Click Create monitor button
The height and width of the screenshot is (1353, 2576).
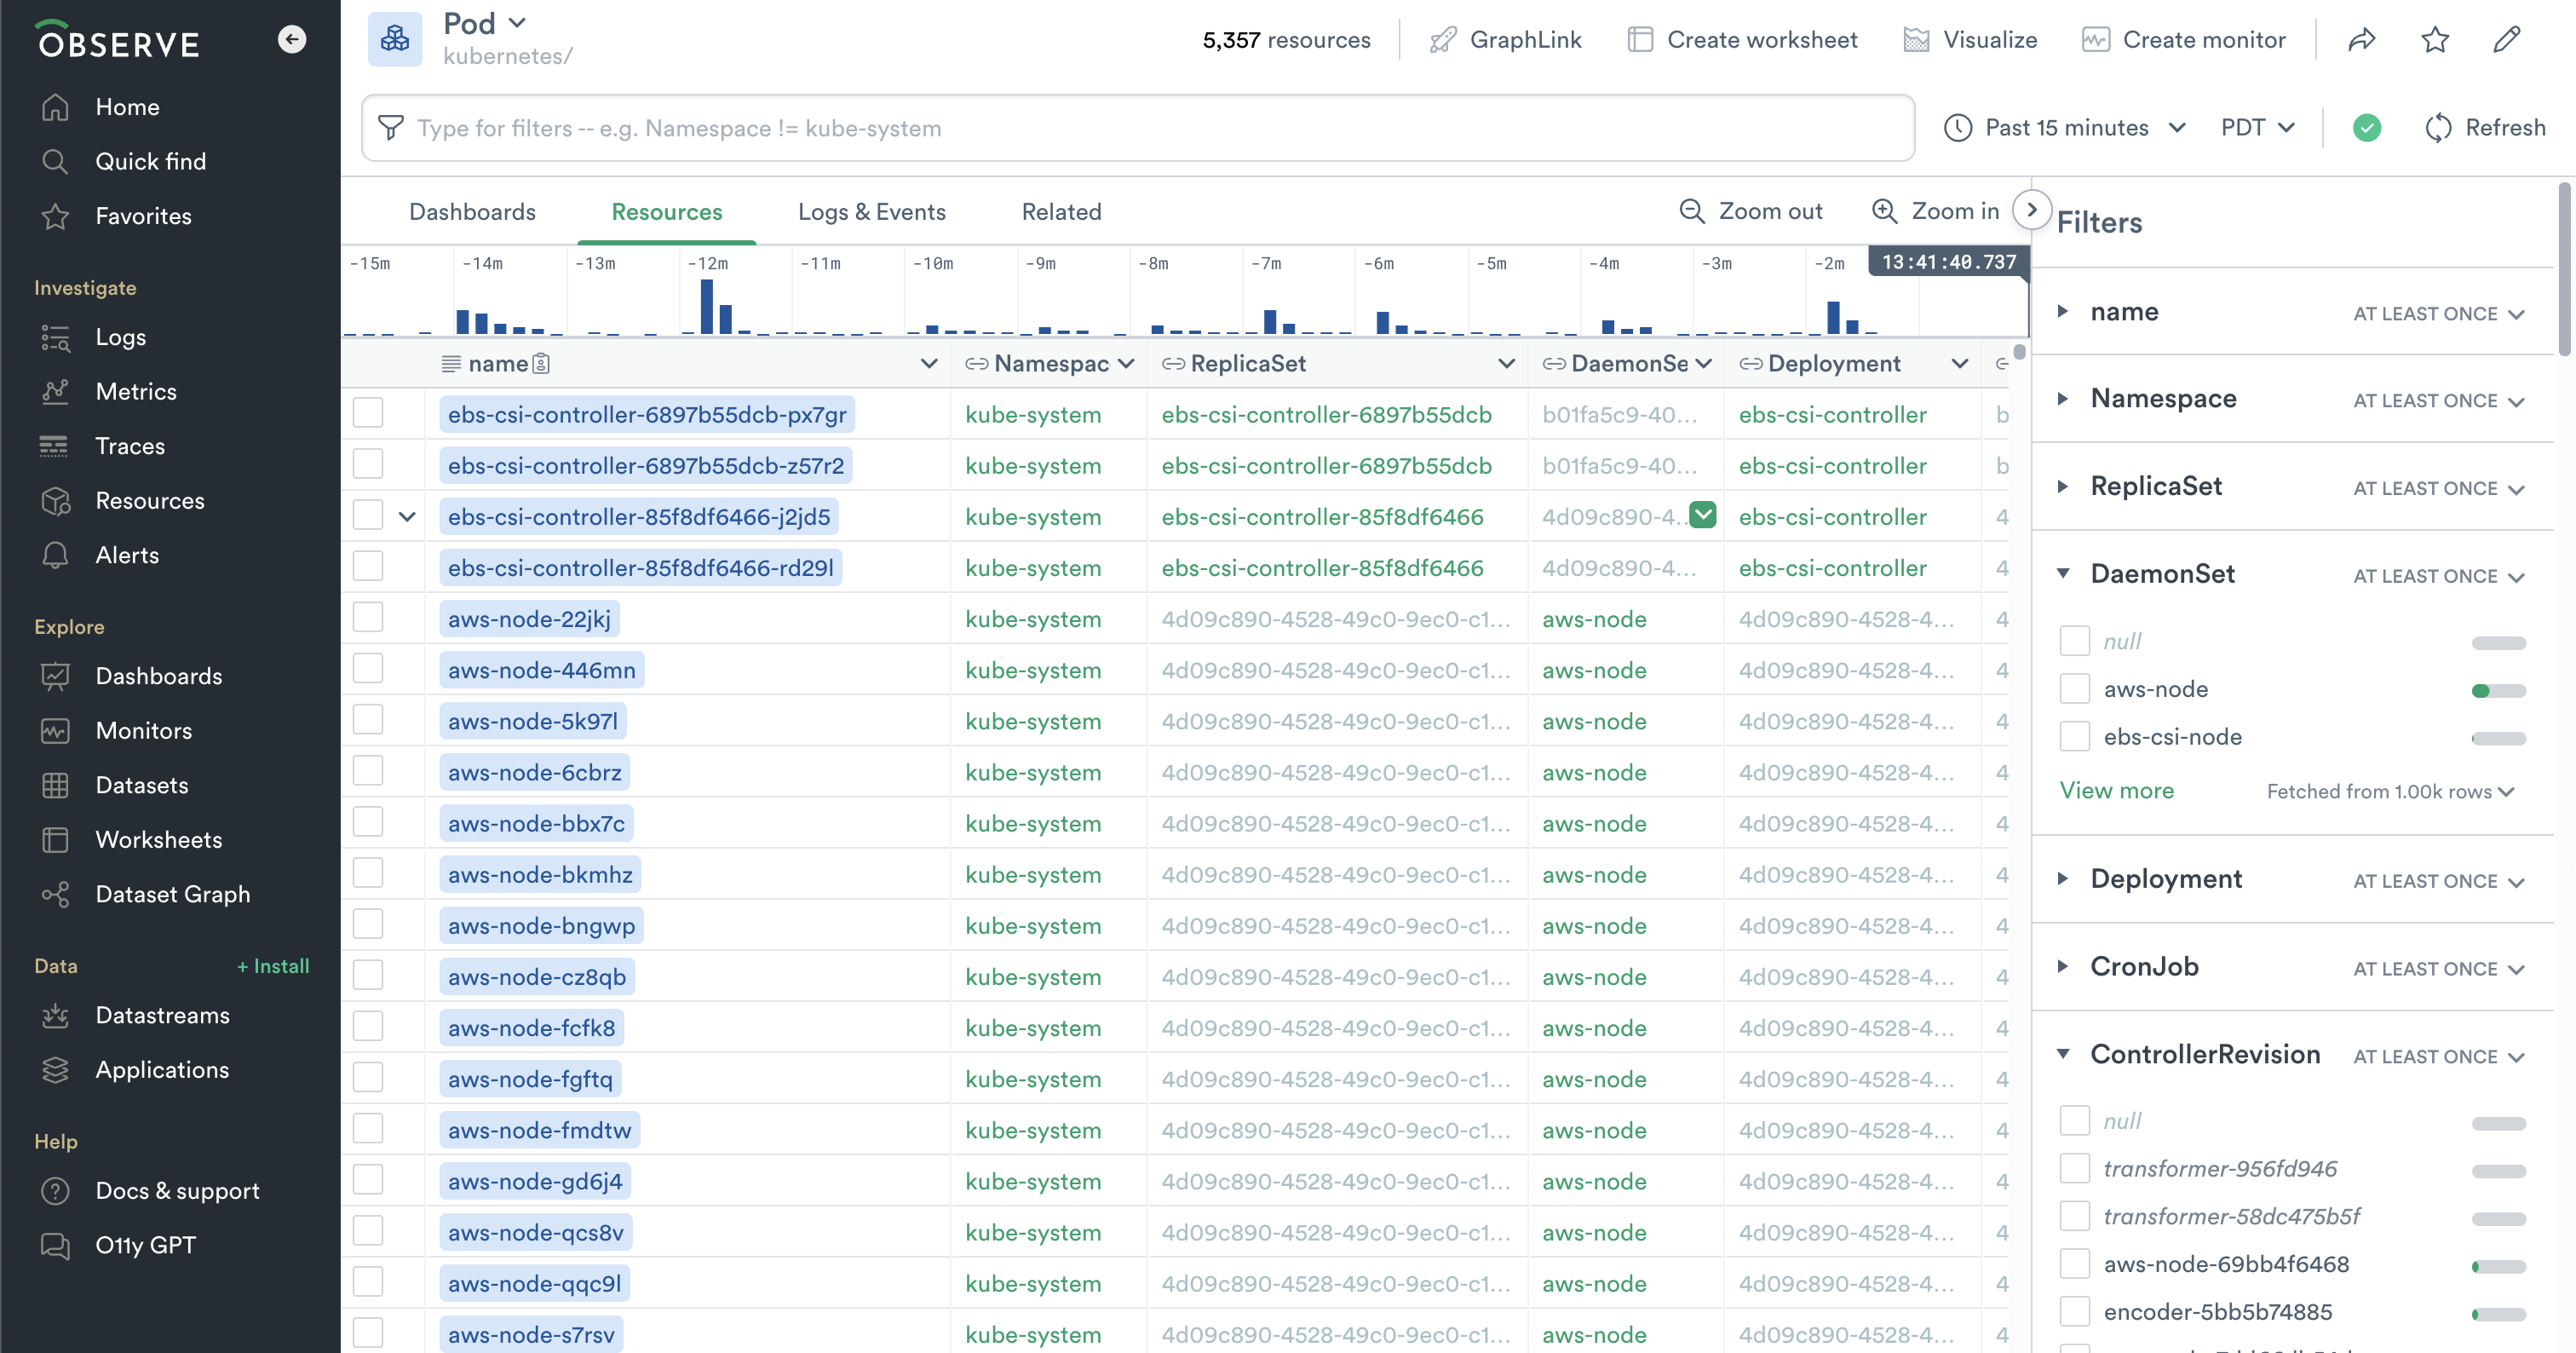point(2184,40)
